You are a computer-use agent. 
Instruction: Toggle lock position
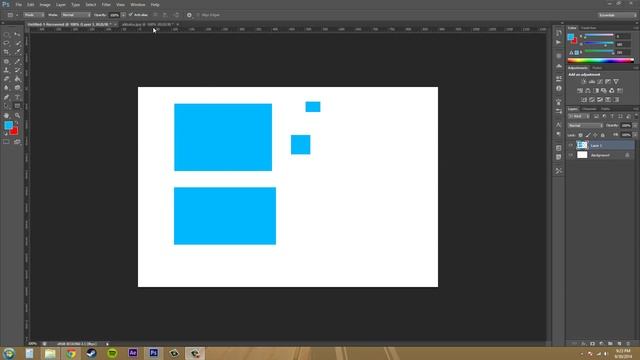(x=595, y=135)
